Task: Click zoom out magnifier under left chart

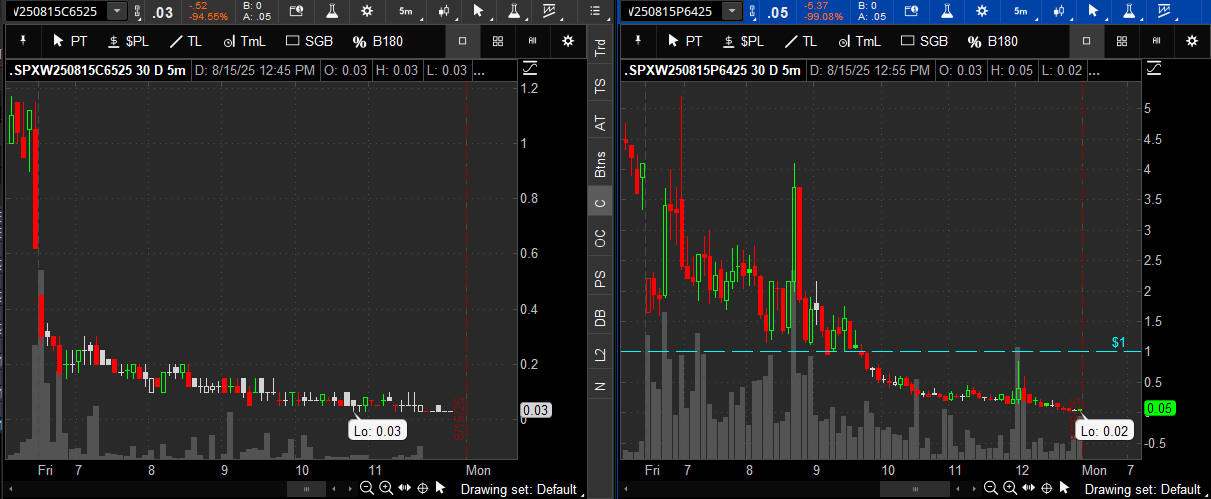Action: point(367,488)
